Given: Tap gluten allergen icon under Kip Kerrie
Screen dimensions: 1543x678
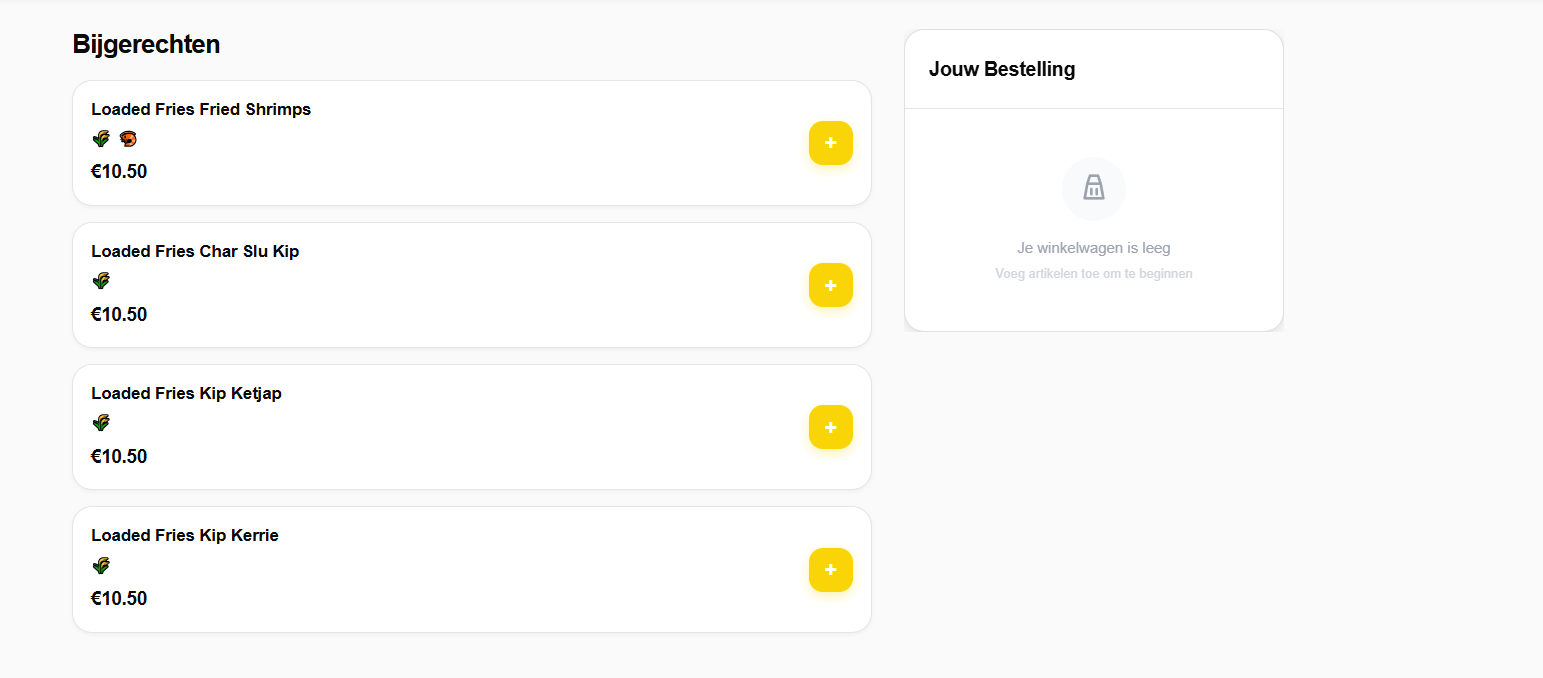Looking at the screenshot, I should [x=101, y=565].
